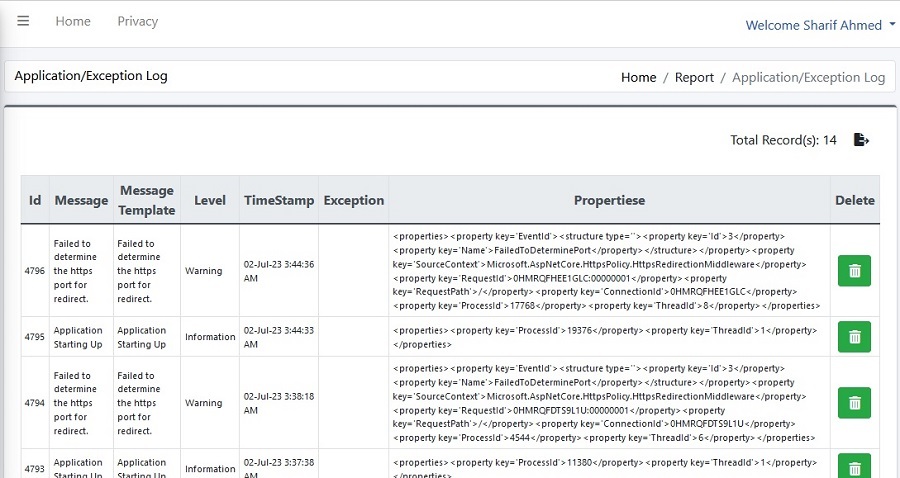Viewport: 900px width, 478px height.
Task: Click Warning level in row 4794
Action: tap(203, 403)
